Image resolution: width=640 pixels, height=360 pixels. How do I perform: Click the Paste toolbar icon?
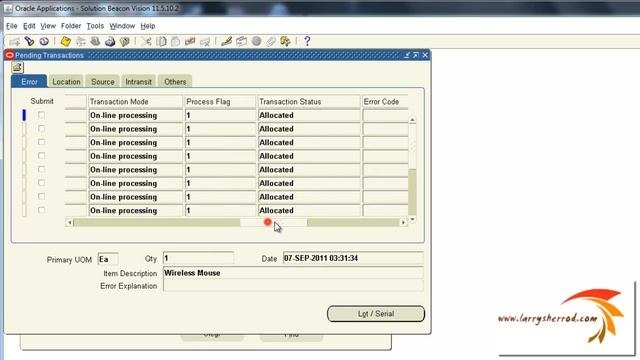click(176, 41)
